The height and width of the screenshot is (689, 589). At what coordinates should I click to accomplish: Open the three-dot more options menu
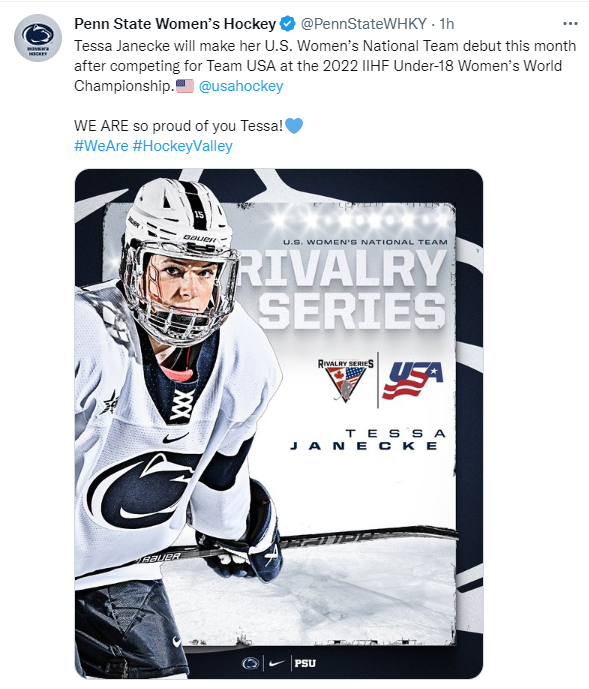(570, 24)
